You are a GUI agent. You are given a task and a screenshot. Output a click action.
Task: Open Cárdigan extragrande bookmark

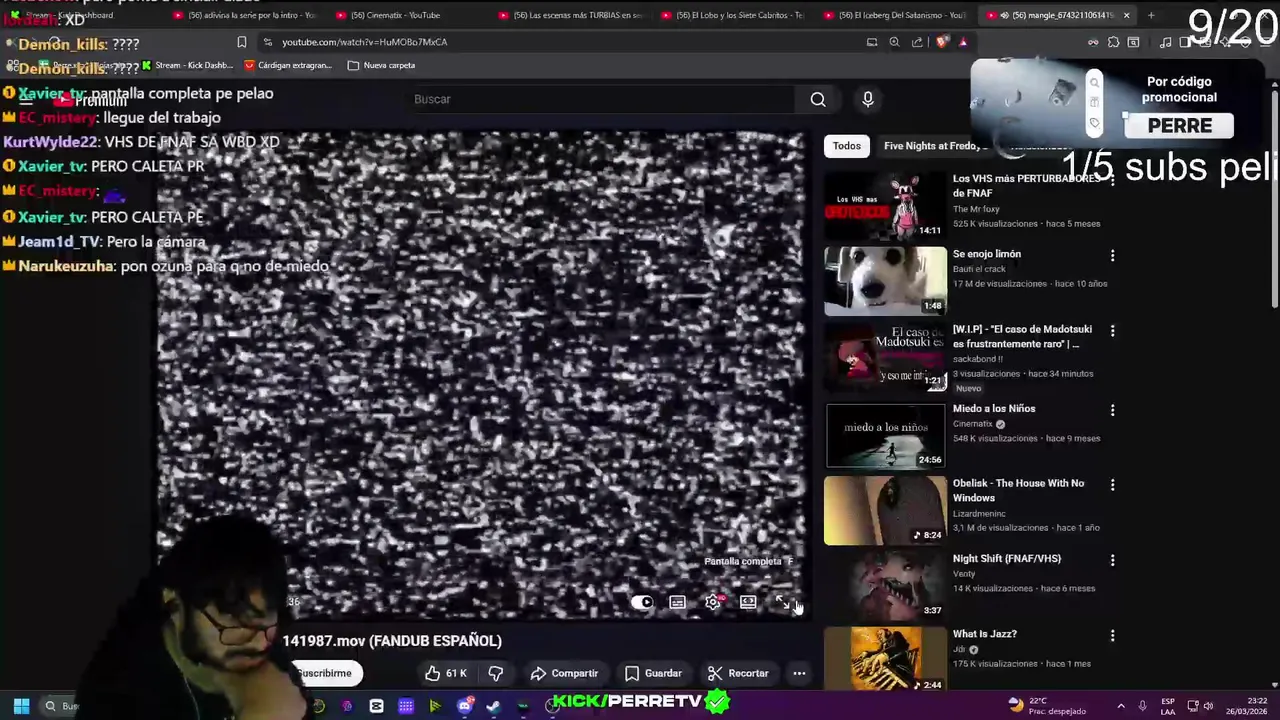pos(288,65)
